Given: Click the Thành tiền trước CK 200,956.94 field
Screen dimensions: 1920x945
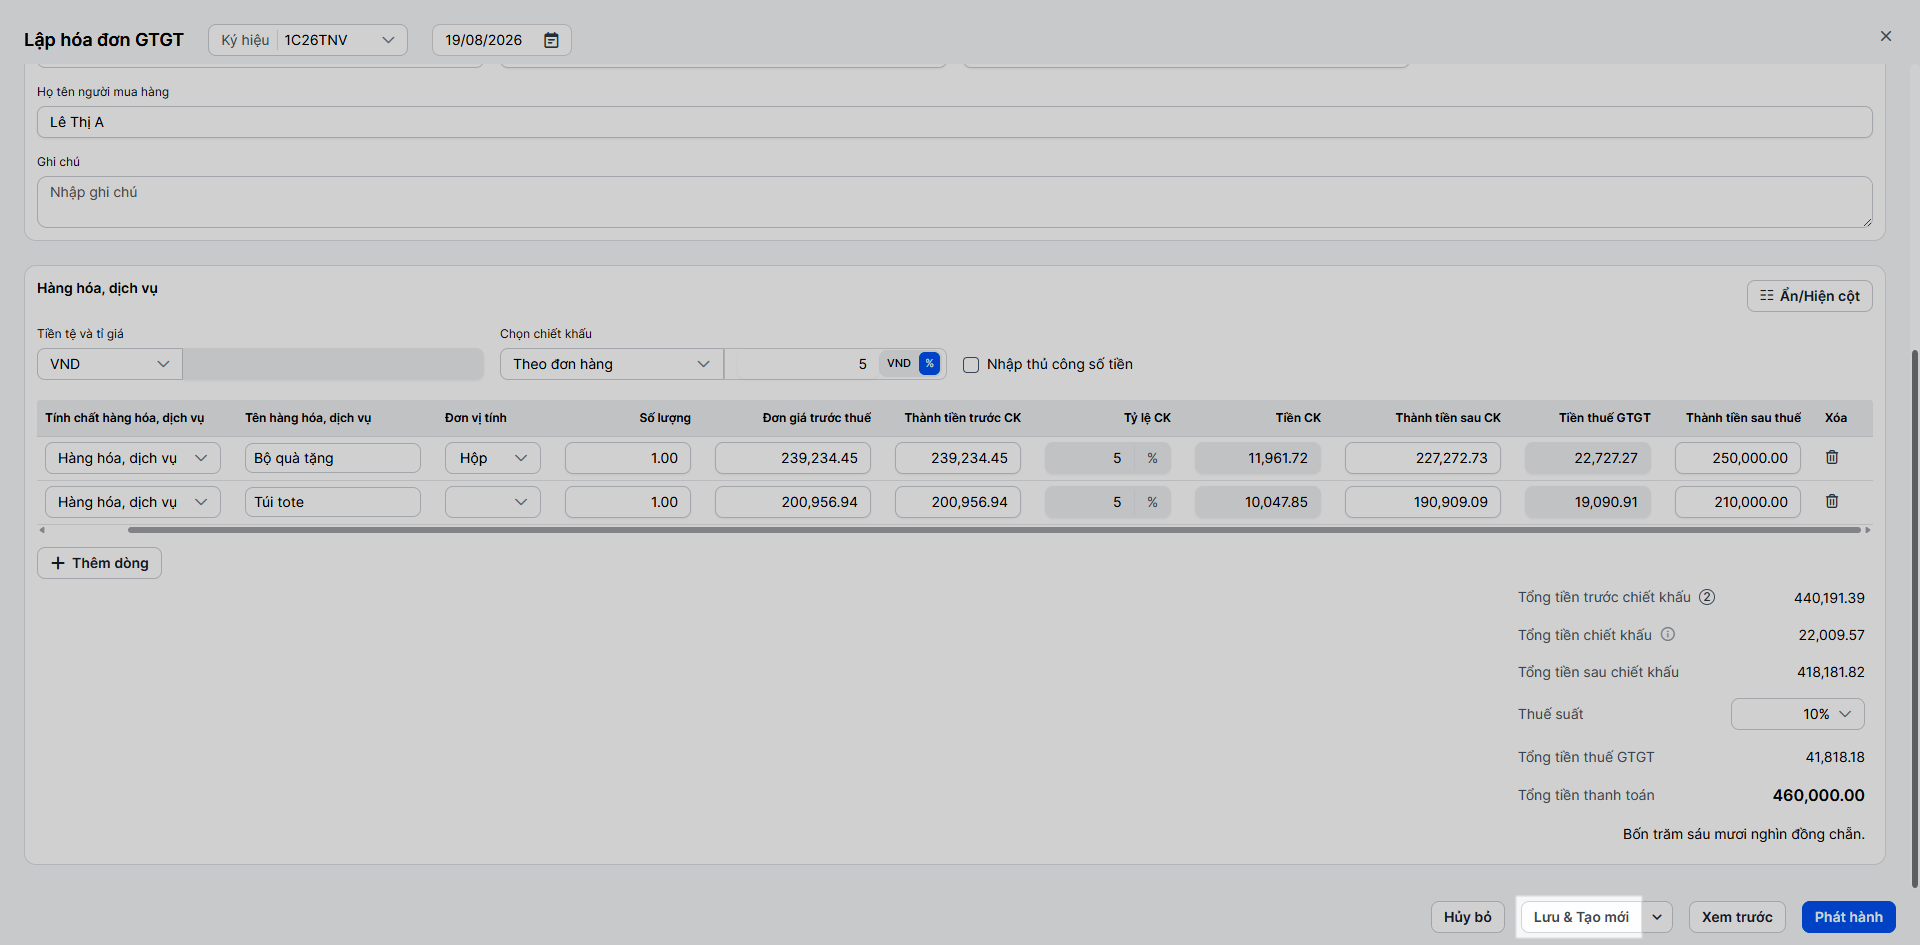Looking at the screenshot, I should (x=958, y=502).
